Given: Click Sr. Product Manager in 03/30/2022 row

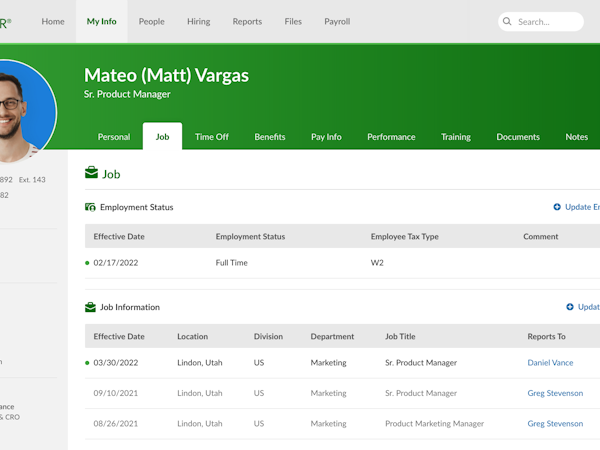Looking at the screenshot, I should (x=421, y=363).
